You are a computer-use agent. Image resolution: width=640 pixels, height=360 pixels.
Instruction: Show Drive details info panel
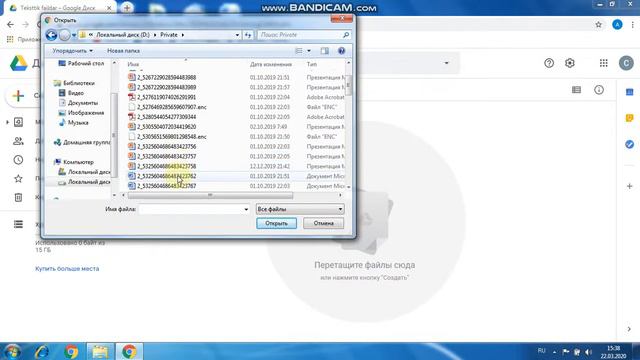(x=599, y=90)
